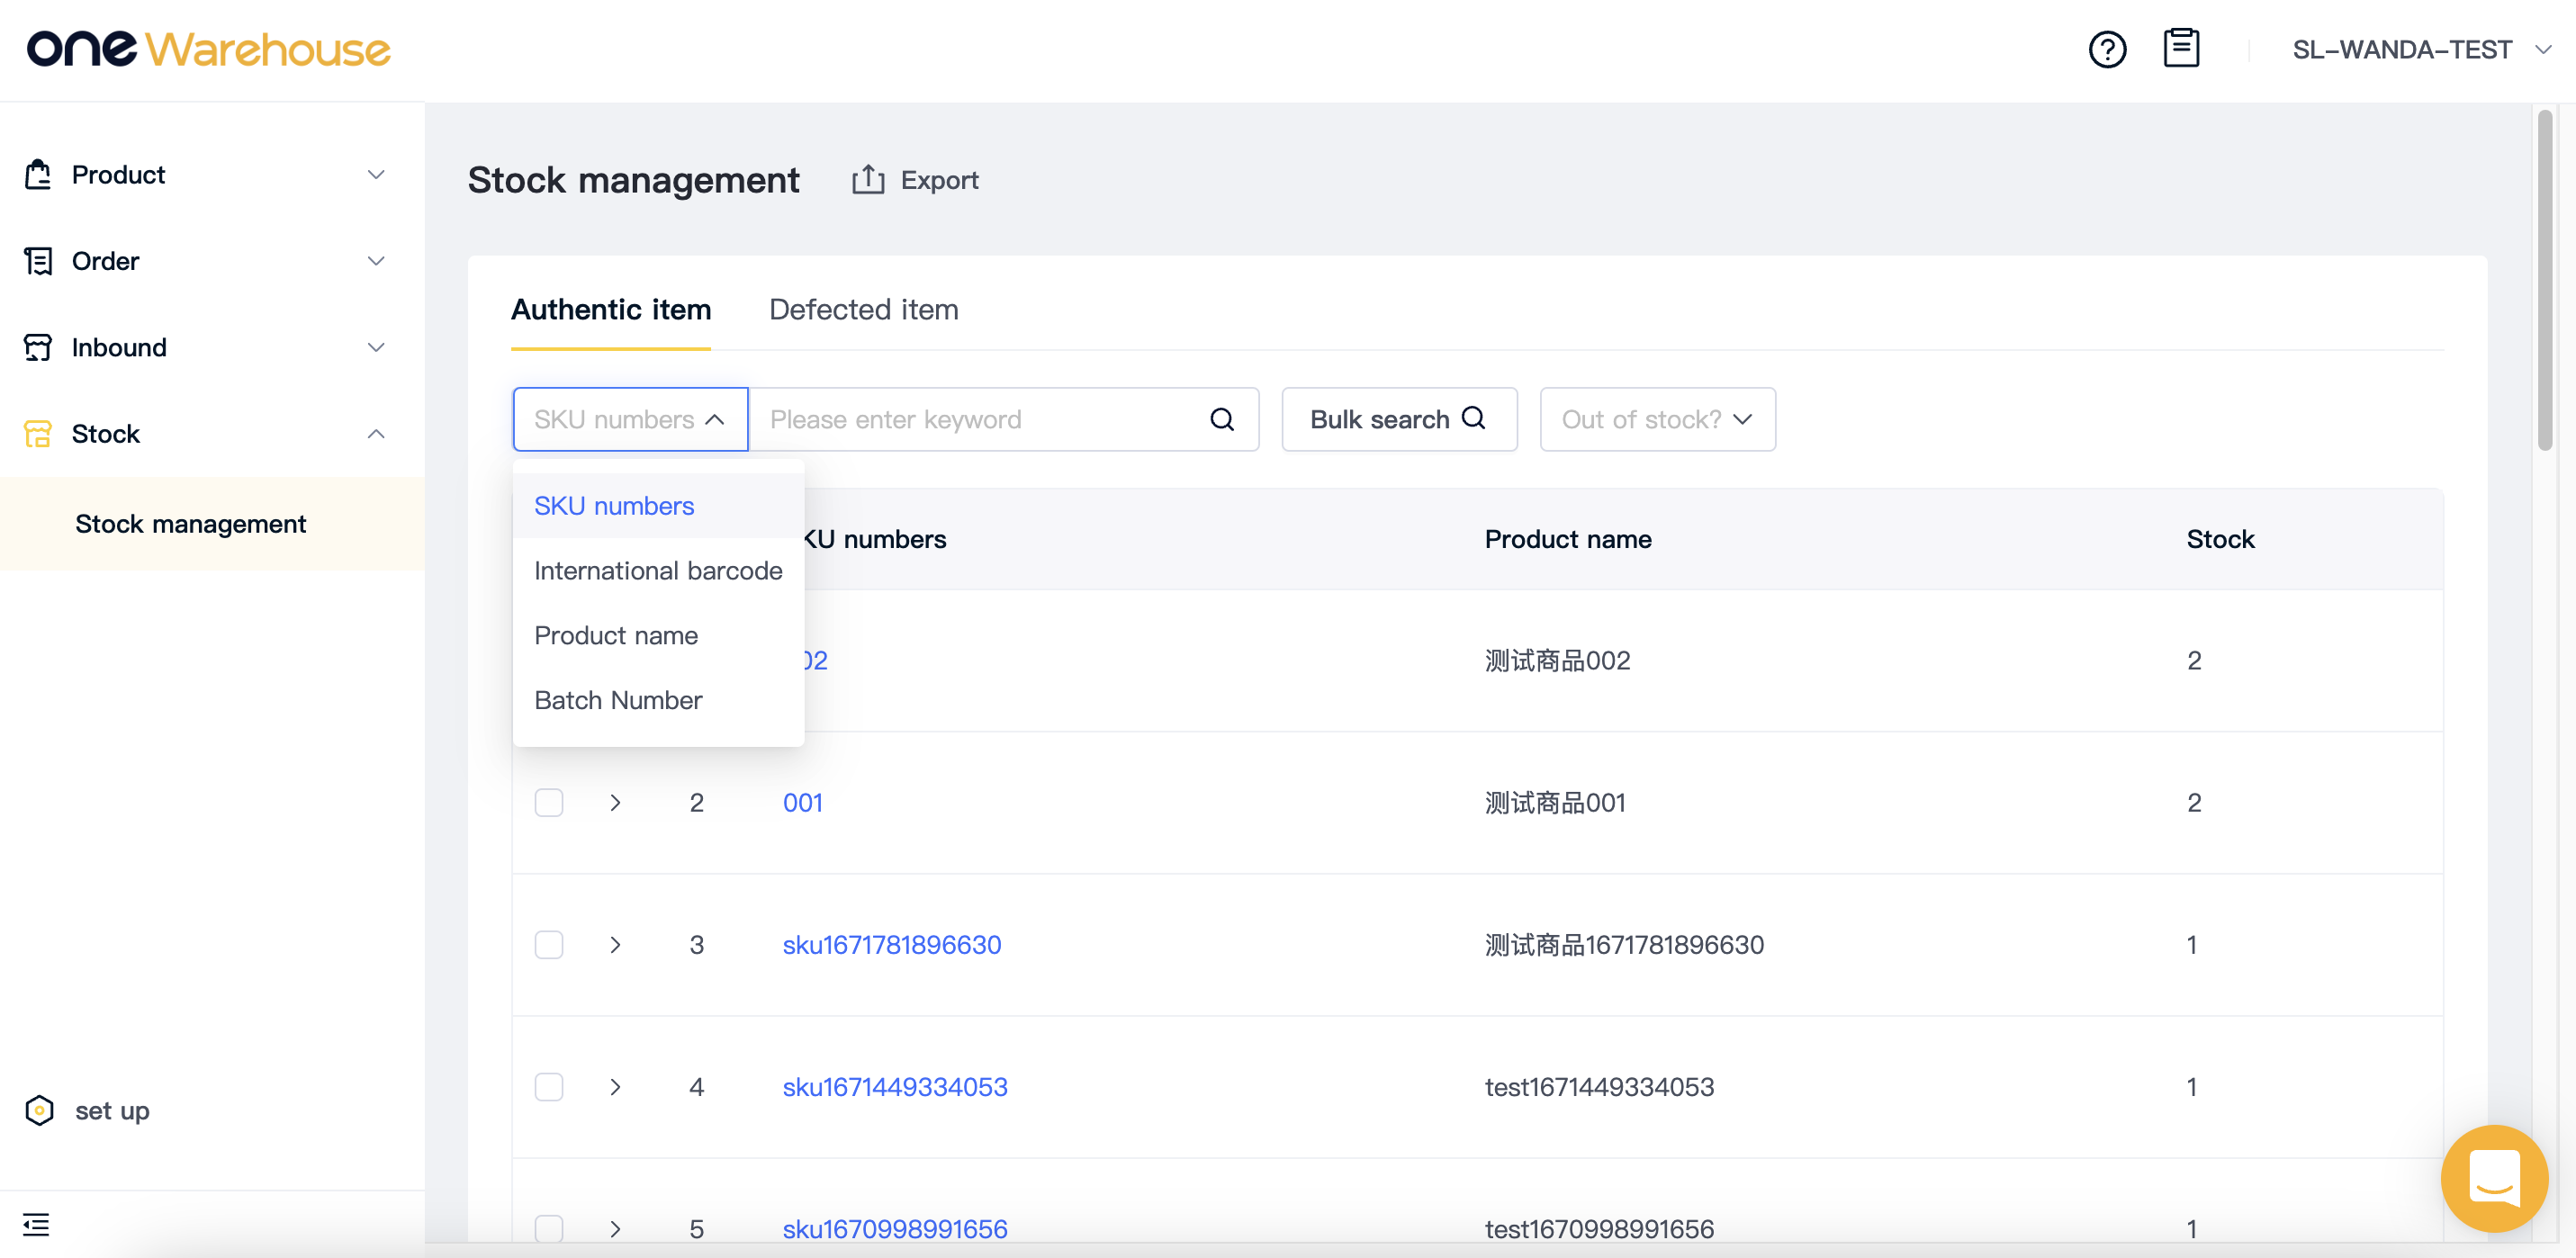The height and width of the screenshot is (1258, 2576).
Task: Open SKU link 001
Action: pos(802,802)
